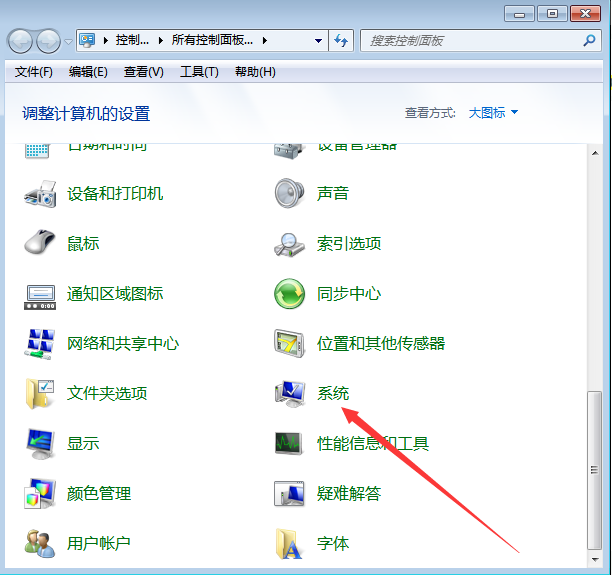
Task: Open the Display (显示) monitor icon
Action: click(40, 444)
